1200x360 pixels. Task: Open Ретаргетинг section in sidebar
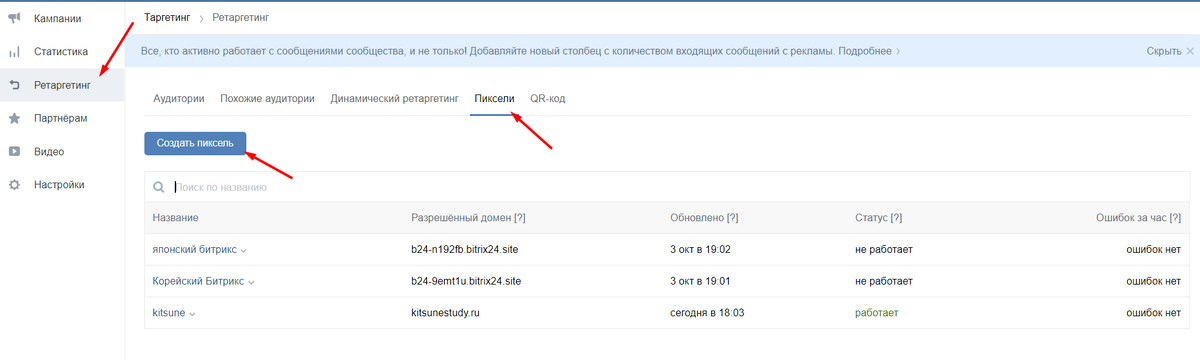point(62,86)
